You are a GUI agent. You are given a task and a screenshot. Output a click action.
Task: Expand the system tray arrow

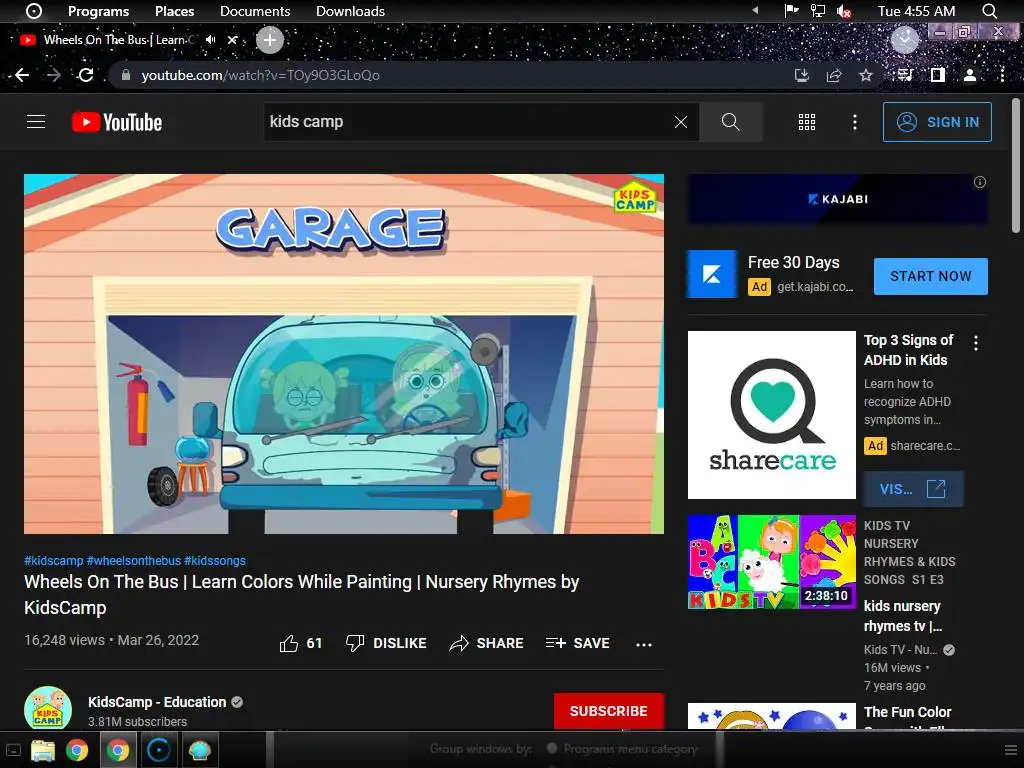(x=756, y=10)
